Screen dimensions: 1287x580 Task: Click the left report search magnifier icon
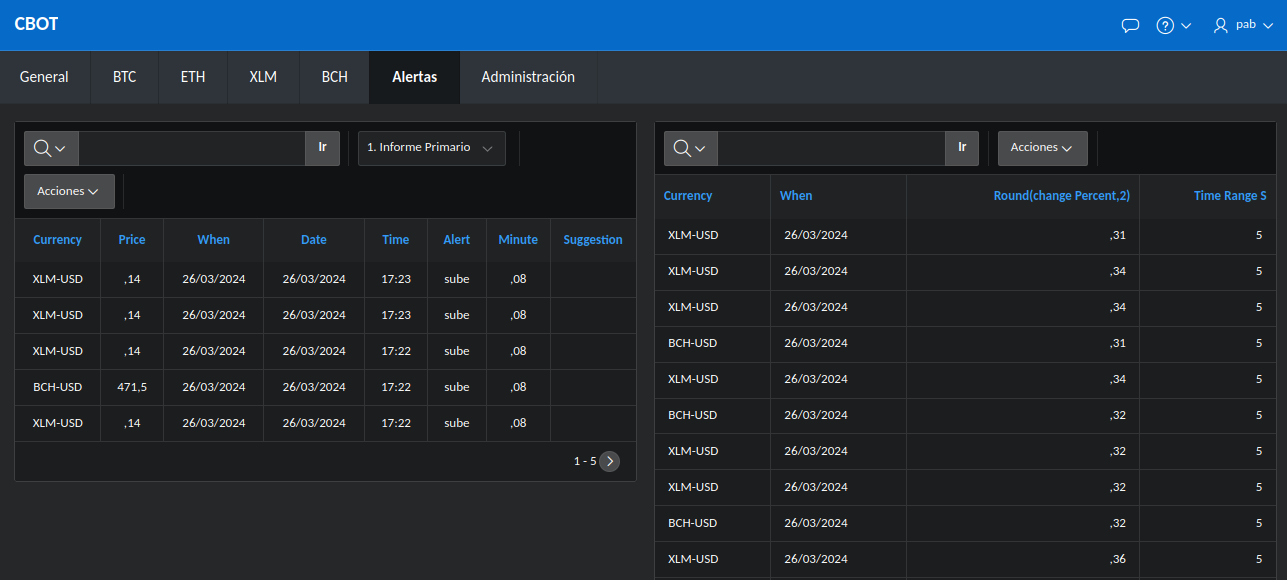pos(50,148)
